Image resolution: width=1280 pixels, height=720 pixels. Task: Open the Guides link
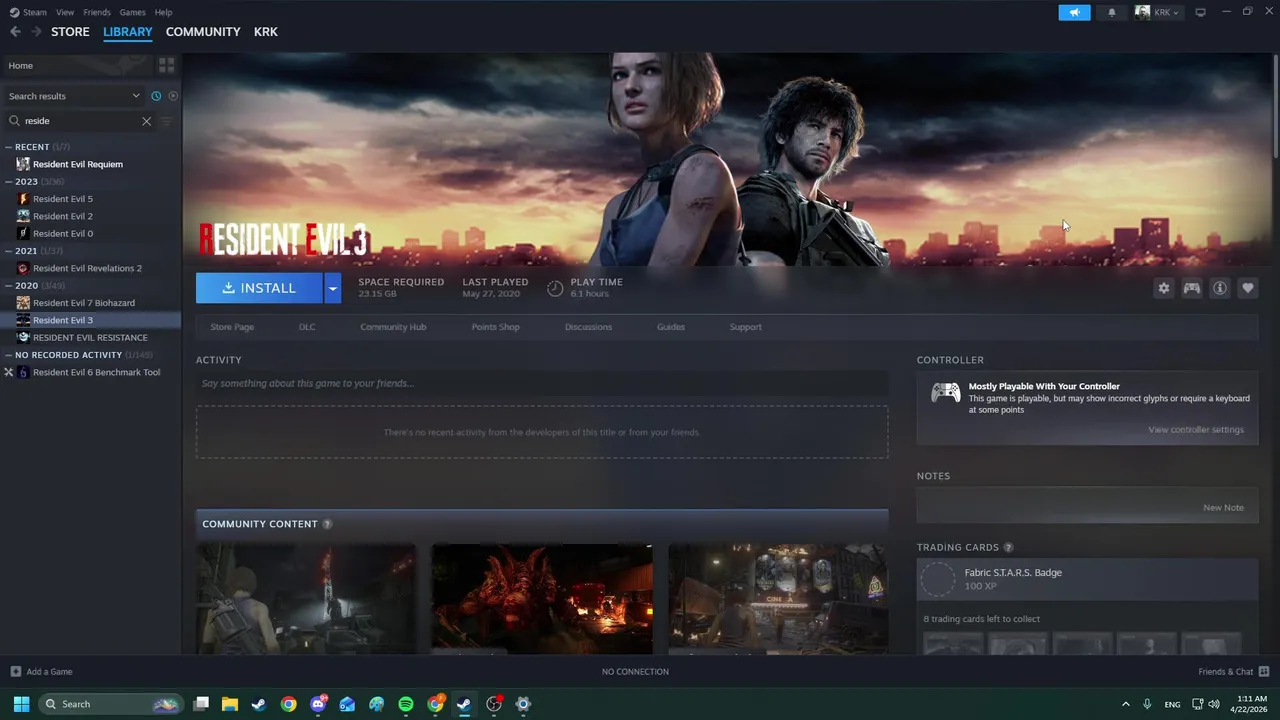click(671, 327)
